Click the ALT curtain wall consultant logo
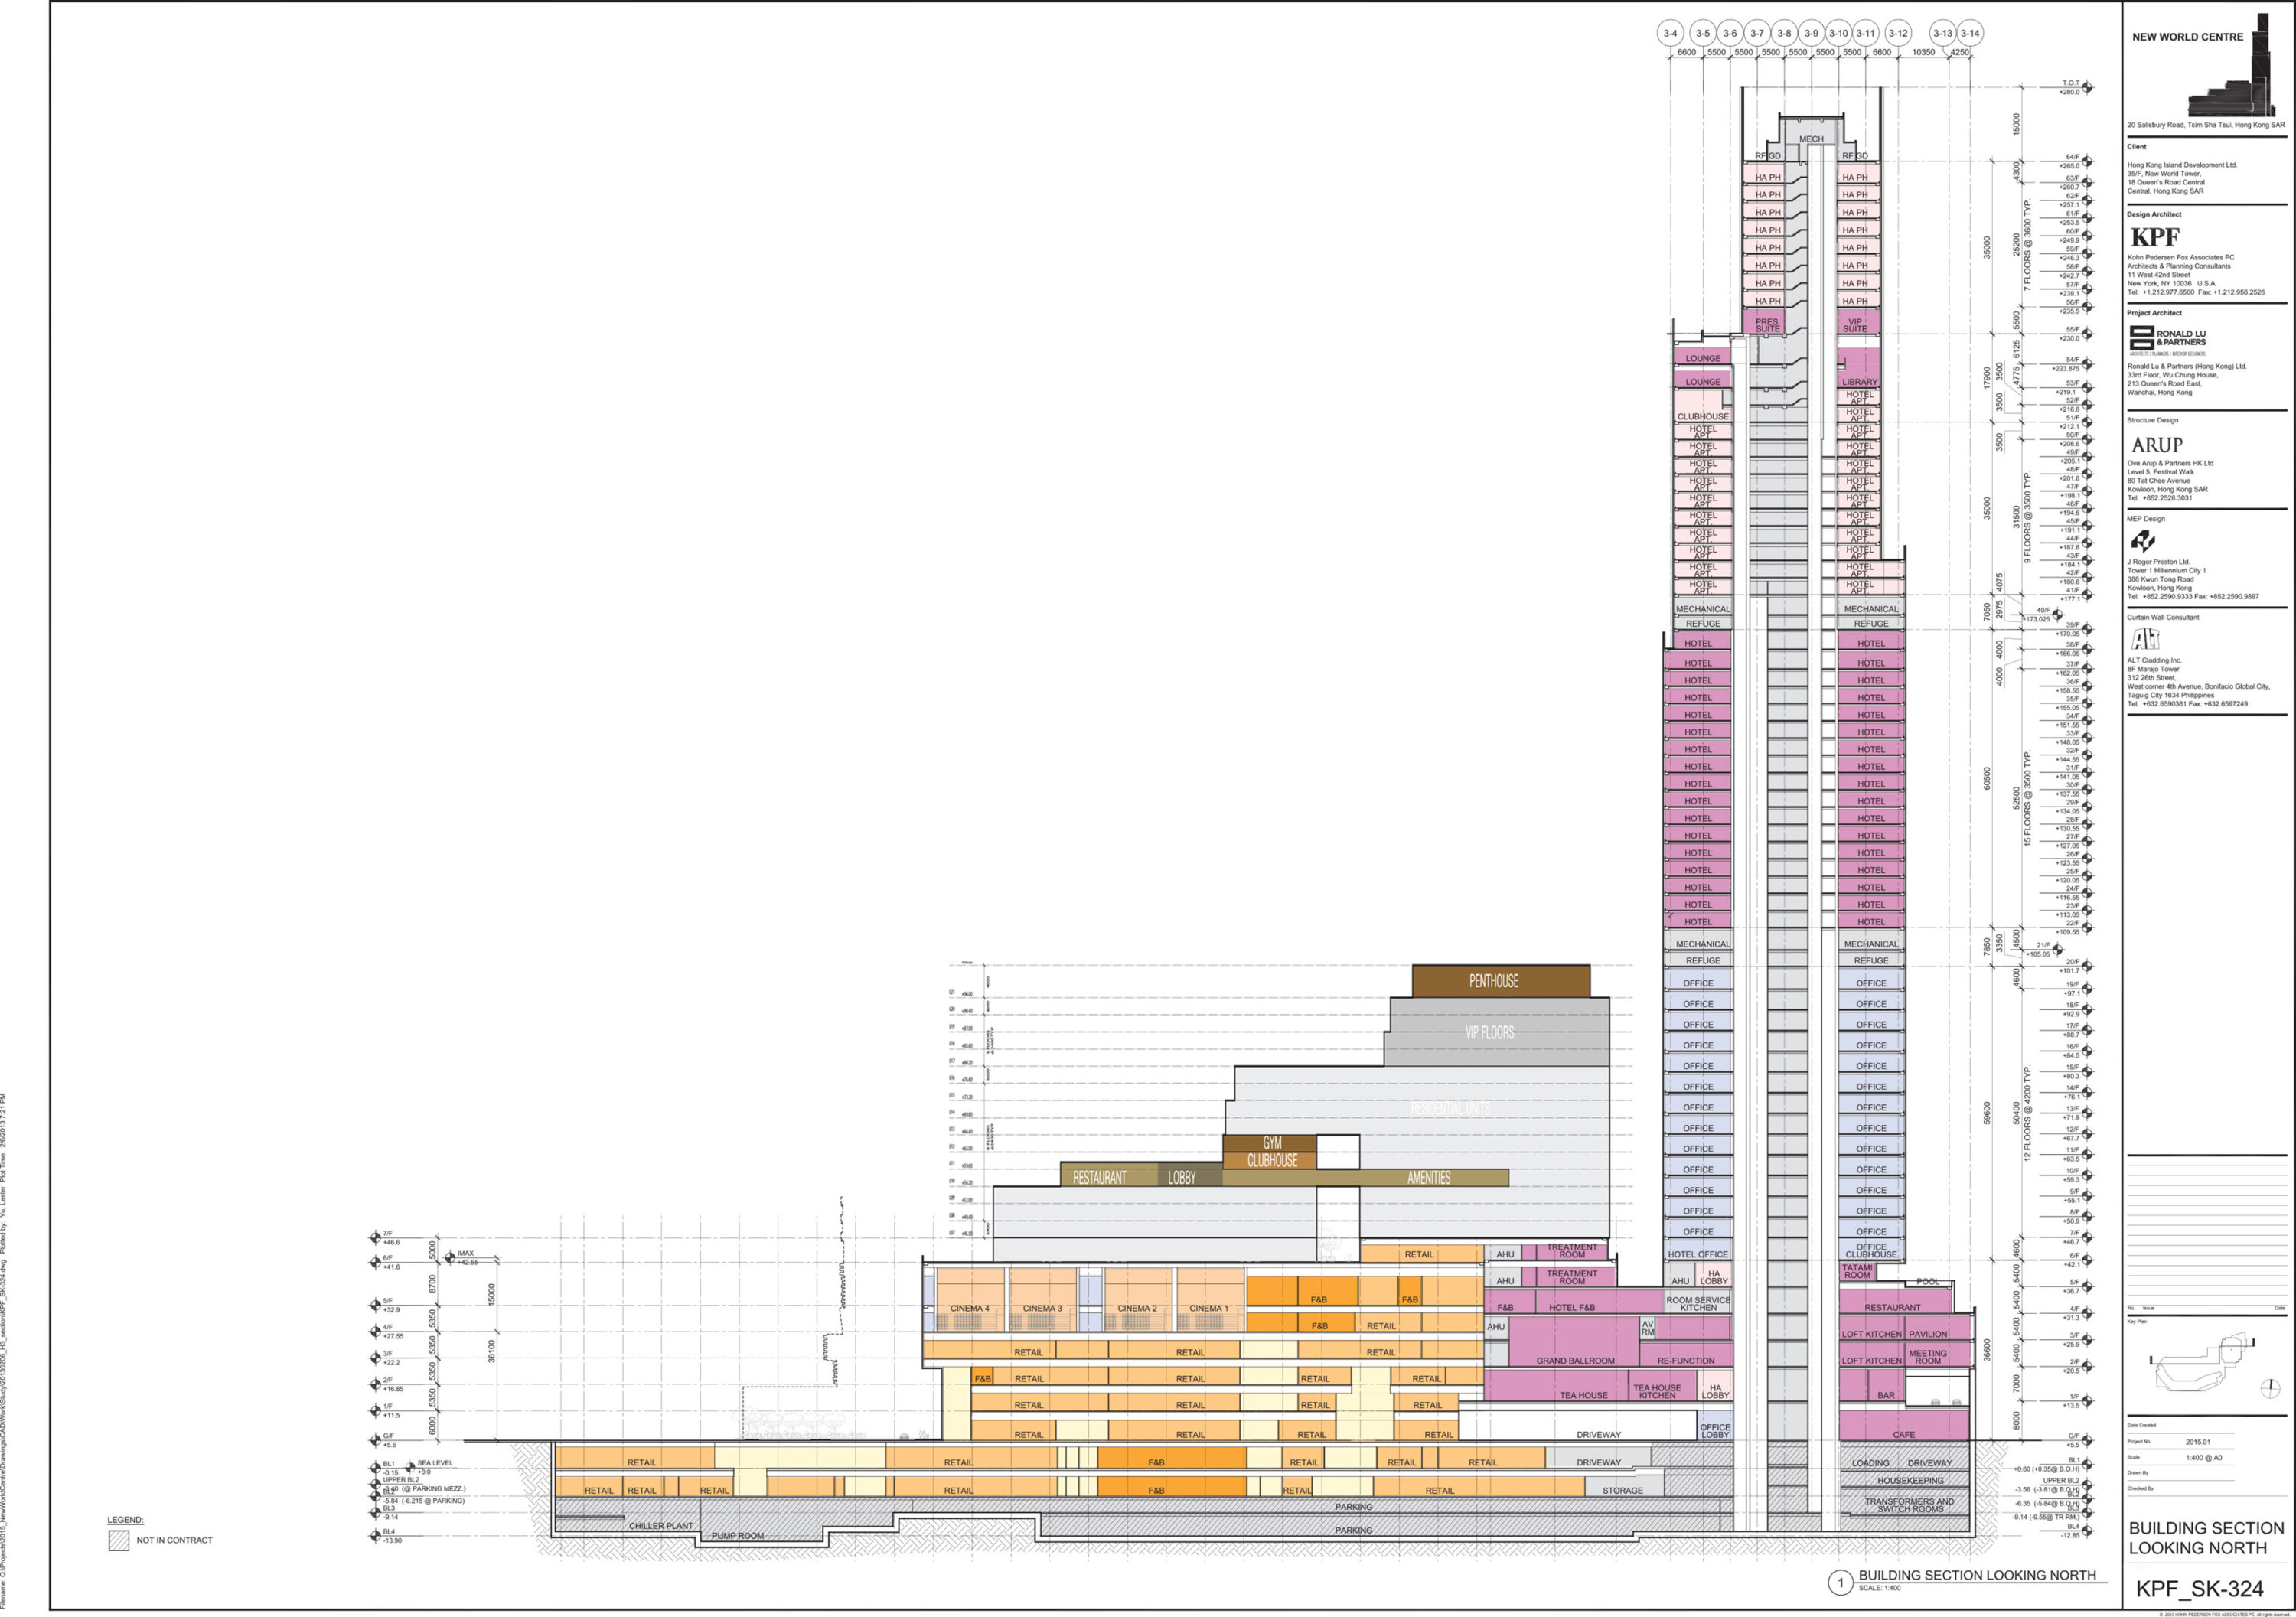Viewport: 2296px width, 1617px height. tap(2144, 638)
